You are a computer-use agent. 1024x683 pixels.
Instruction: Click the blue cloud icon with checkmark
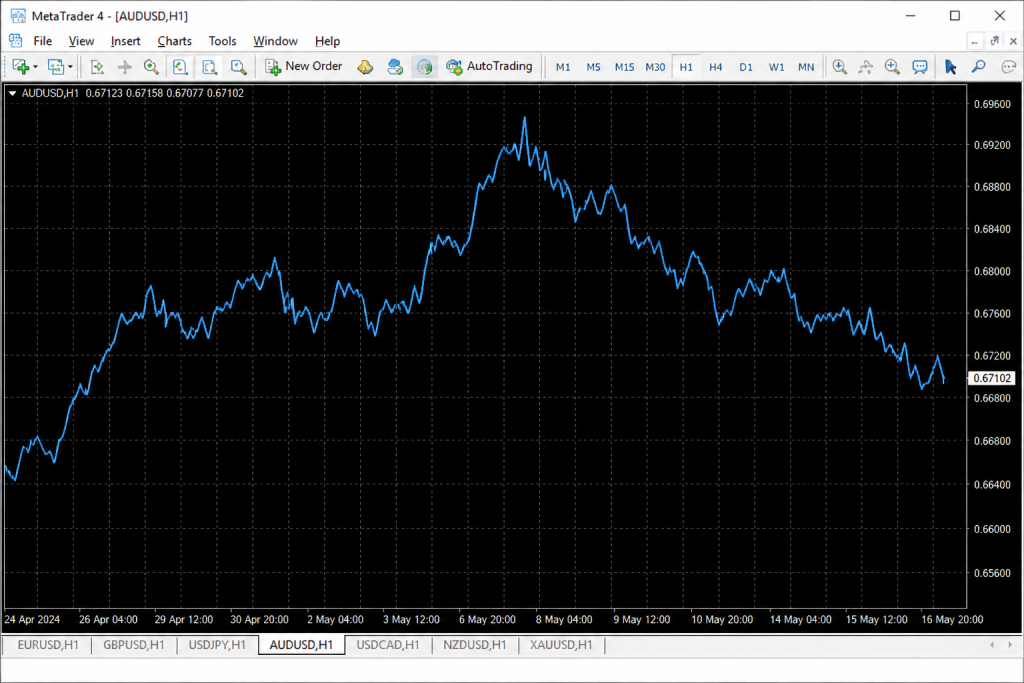tap(394, 67)
